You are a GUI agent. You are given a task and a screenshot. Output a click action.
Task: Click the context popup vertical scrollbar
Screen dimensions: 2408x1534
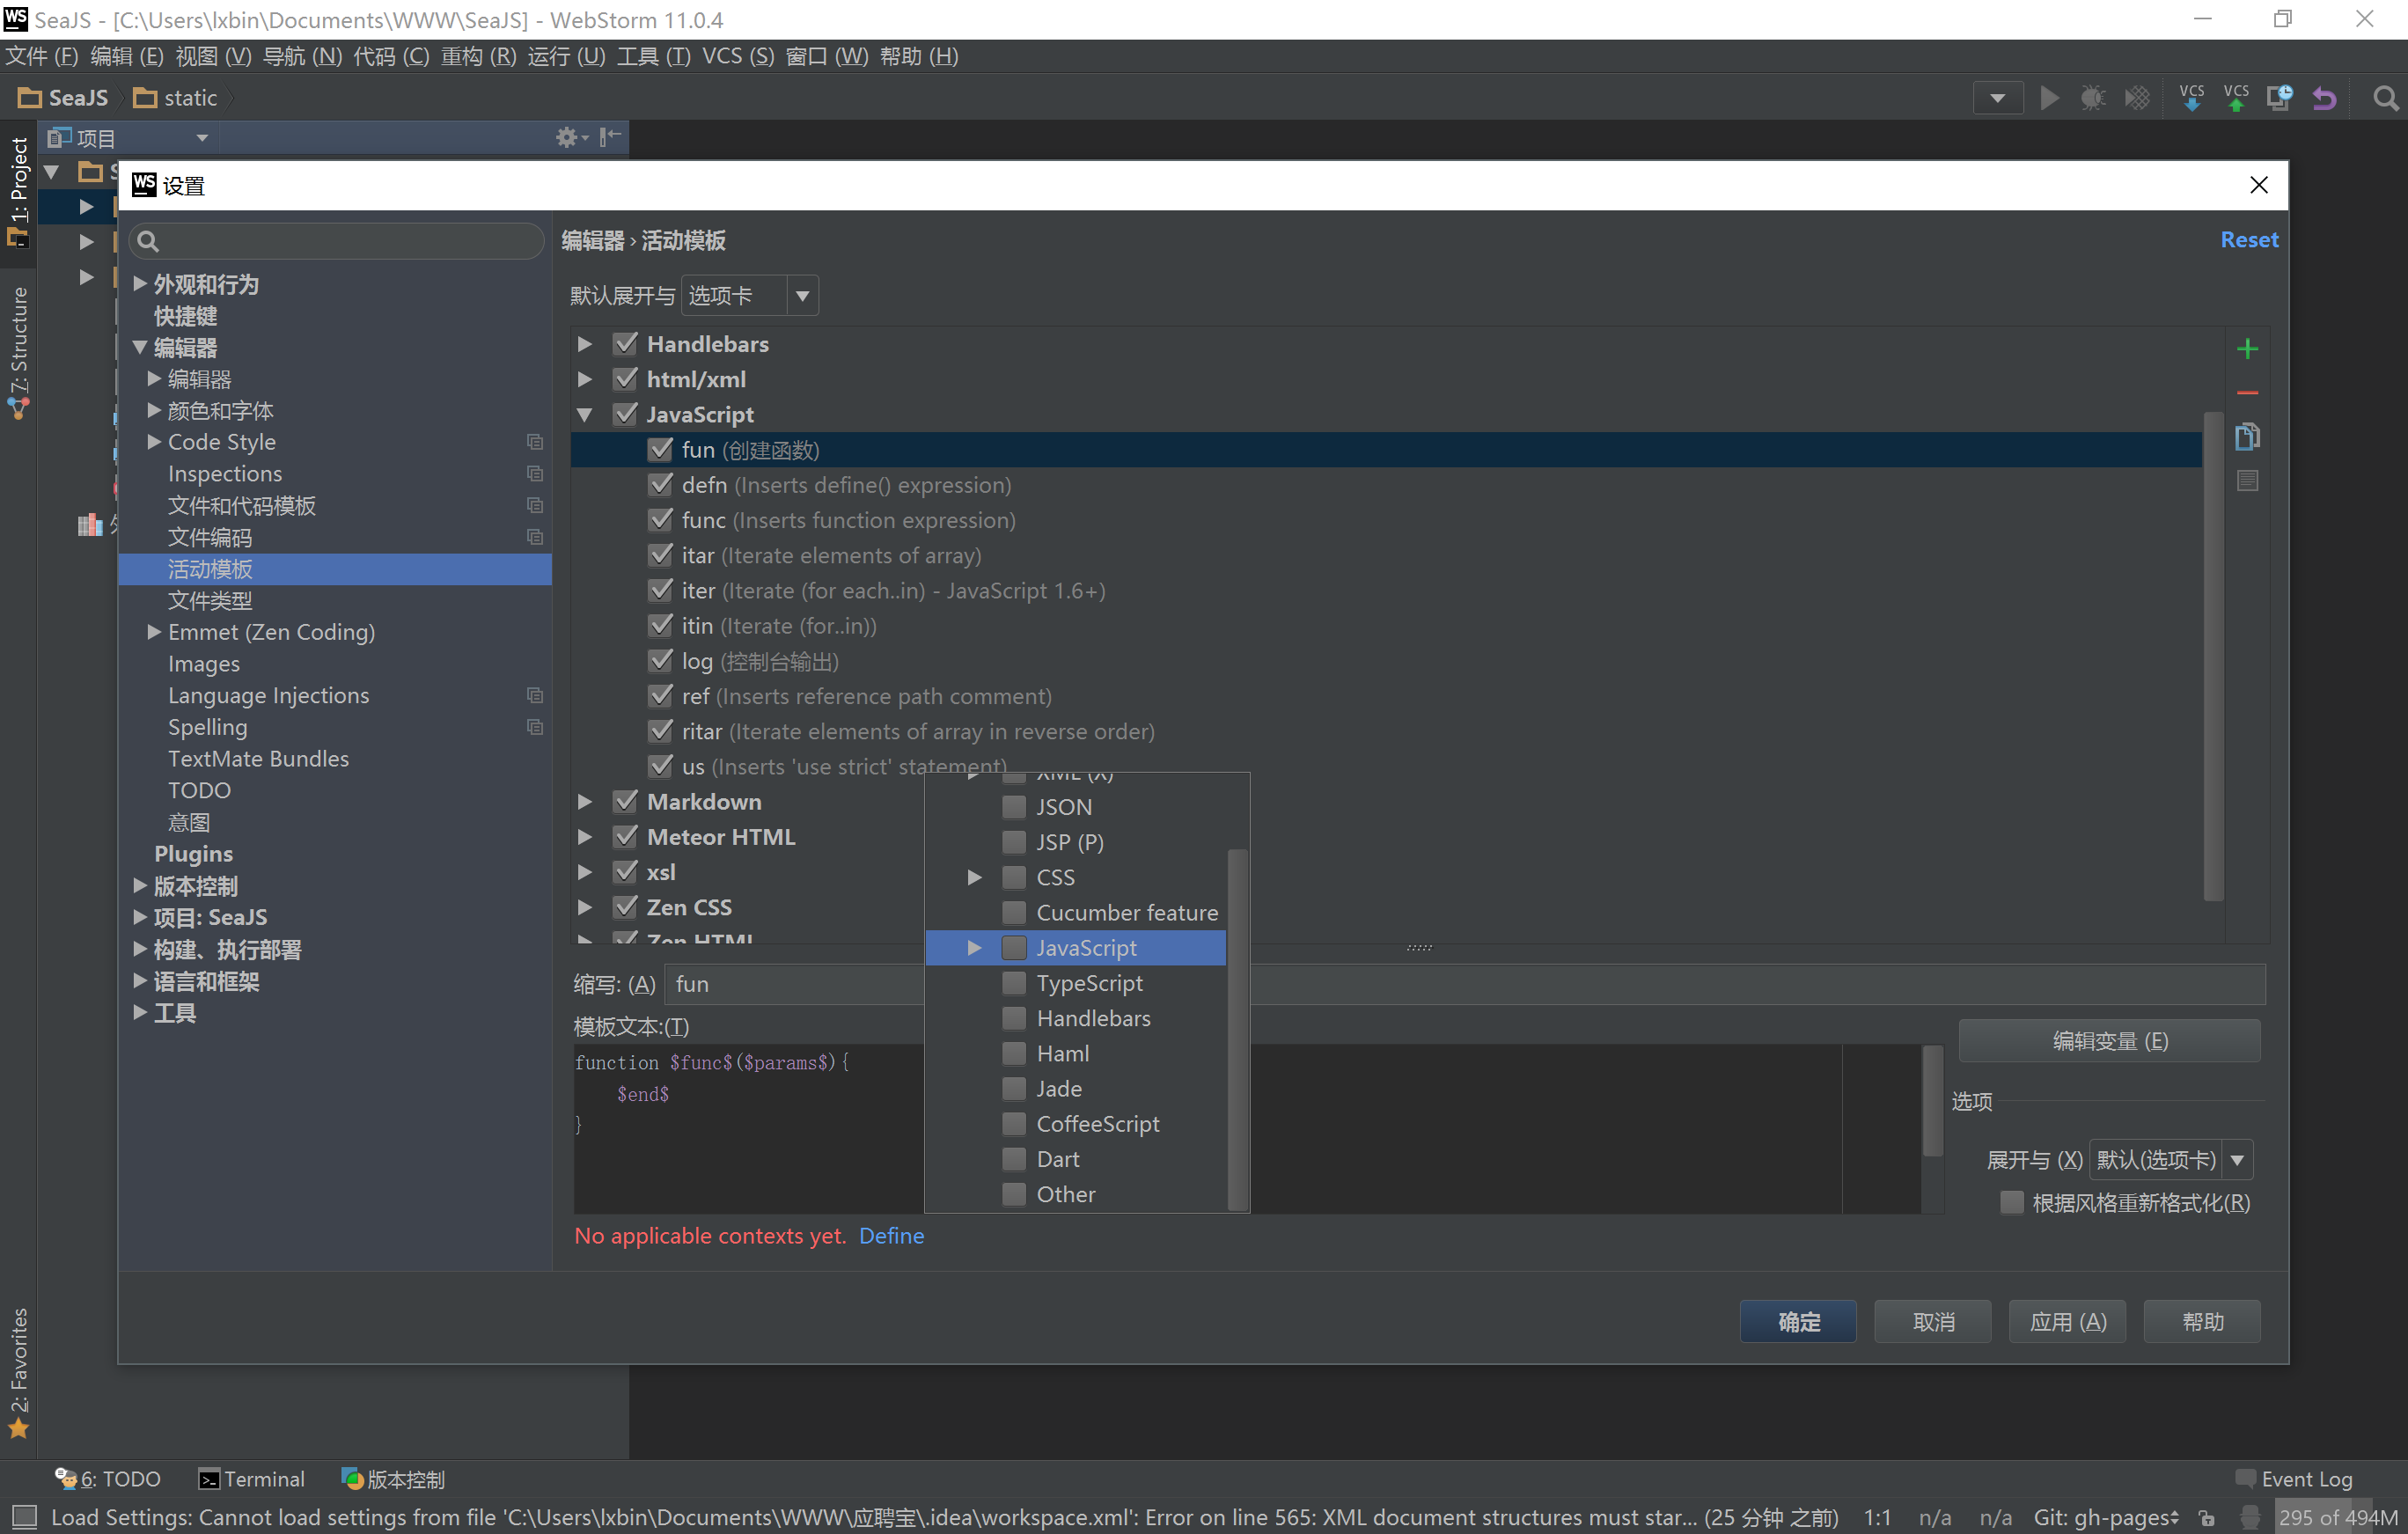click(x=1237, y=1028)
